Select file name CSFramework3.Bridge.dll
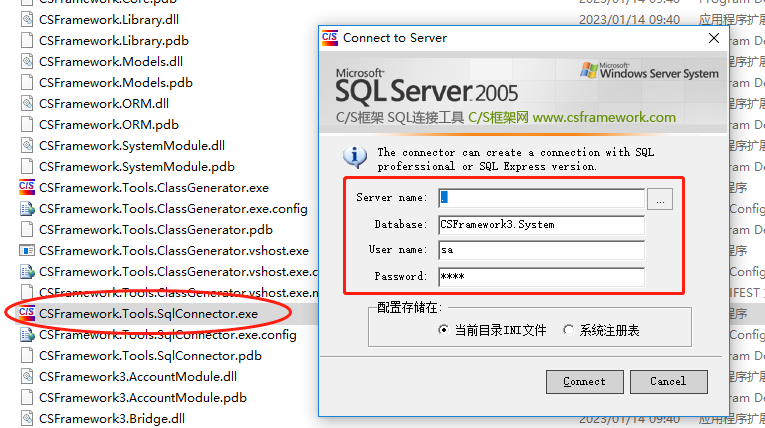The image size is (765, 428). click(112, 418)
